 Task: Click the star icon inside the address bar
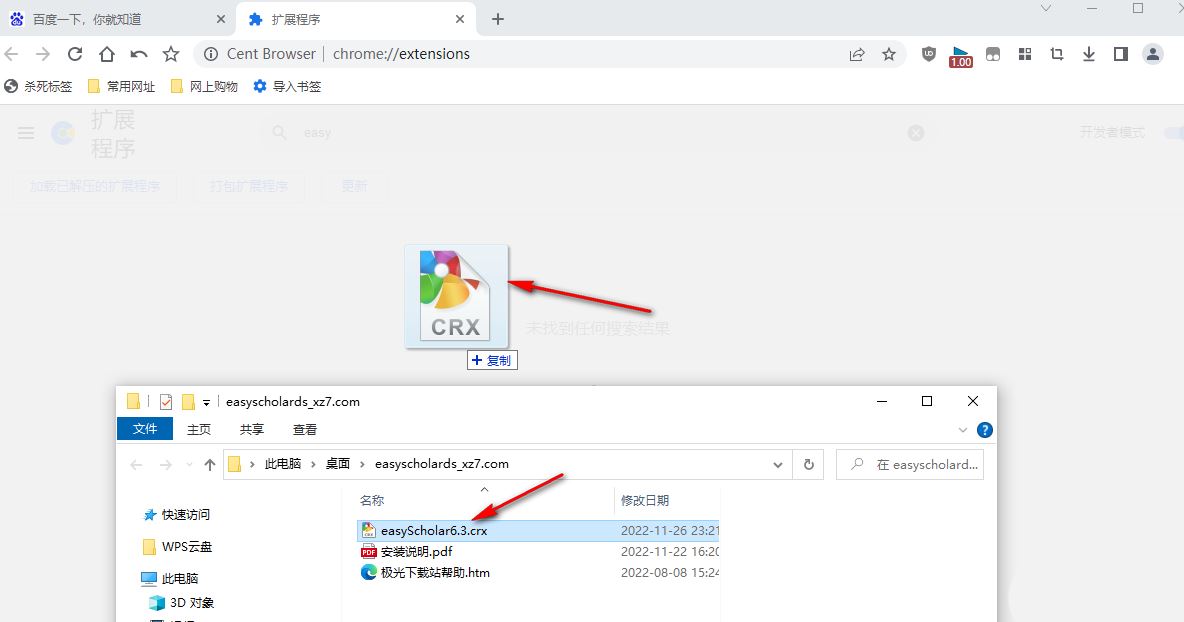pos(889,54)
